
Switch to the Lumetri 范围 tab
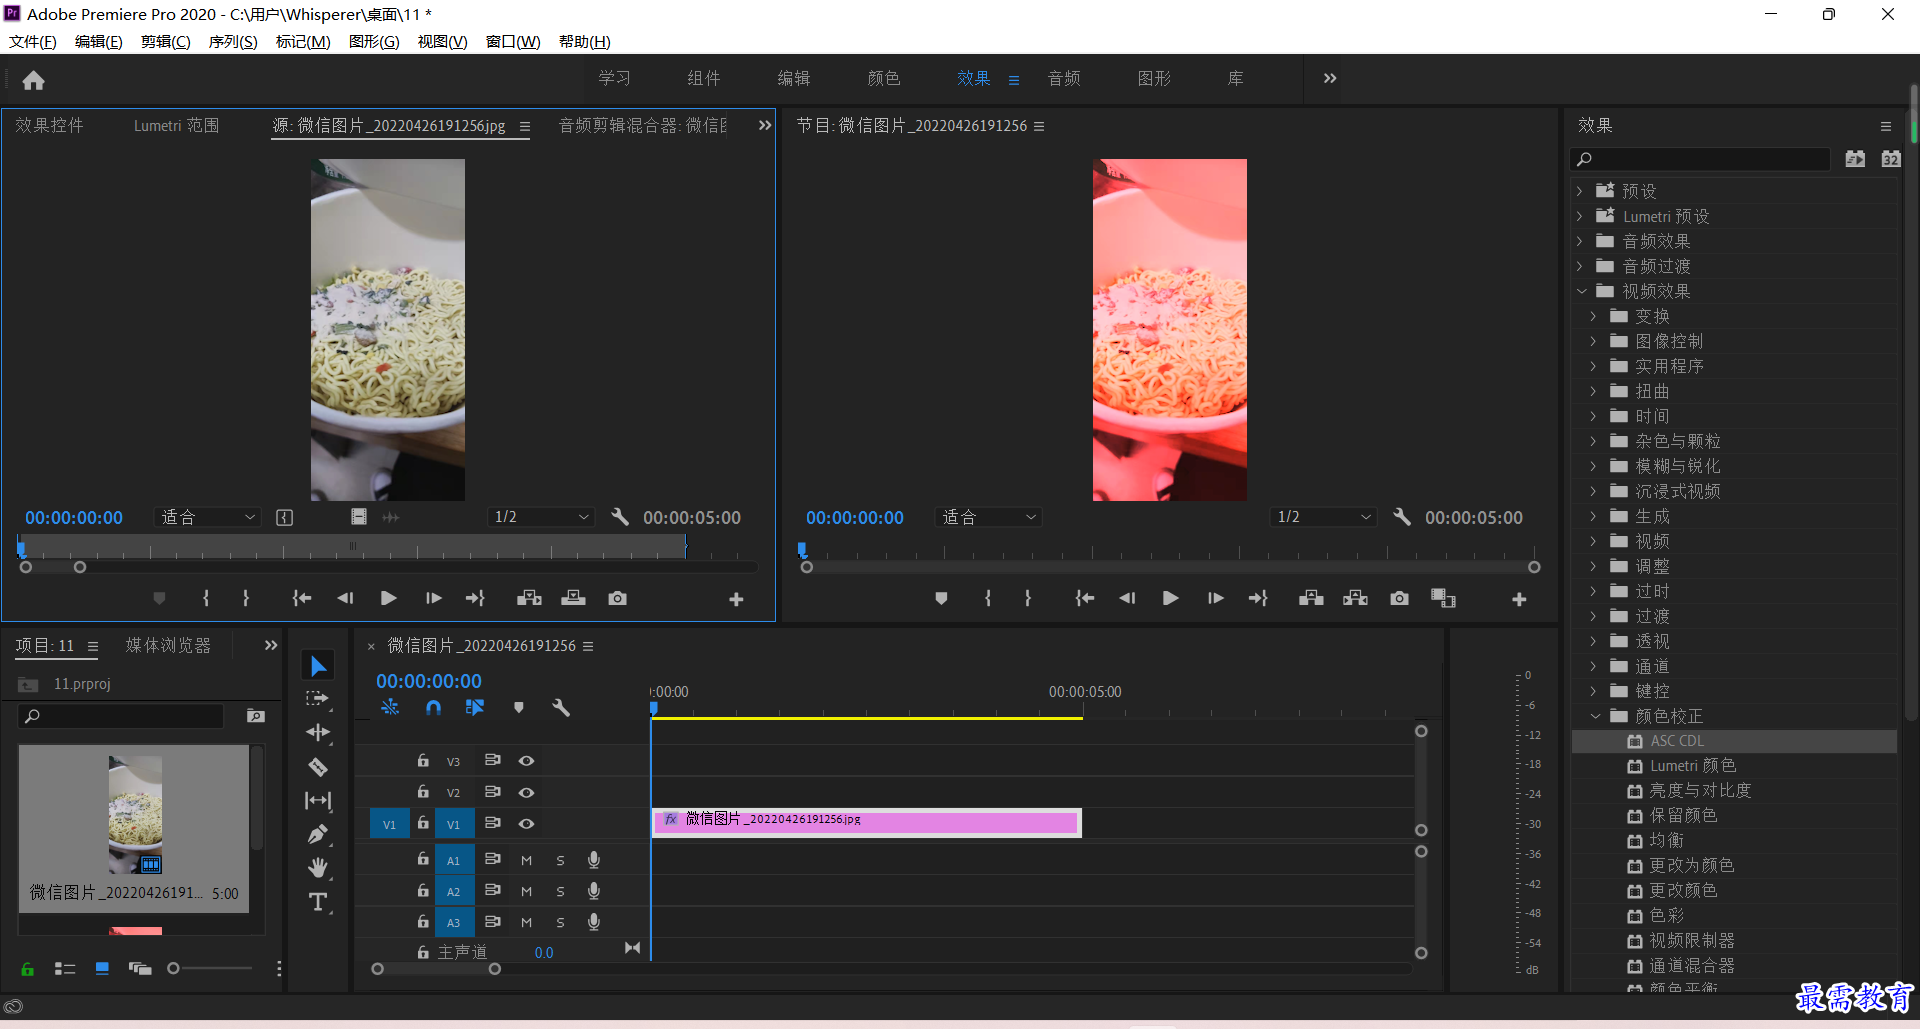click(177, 125)
